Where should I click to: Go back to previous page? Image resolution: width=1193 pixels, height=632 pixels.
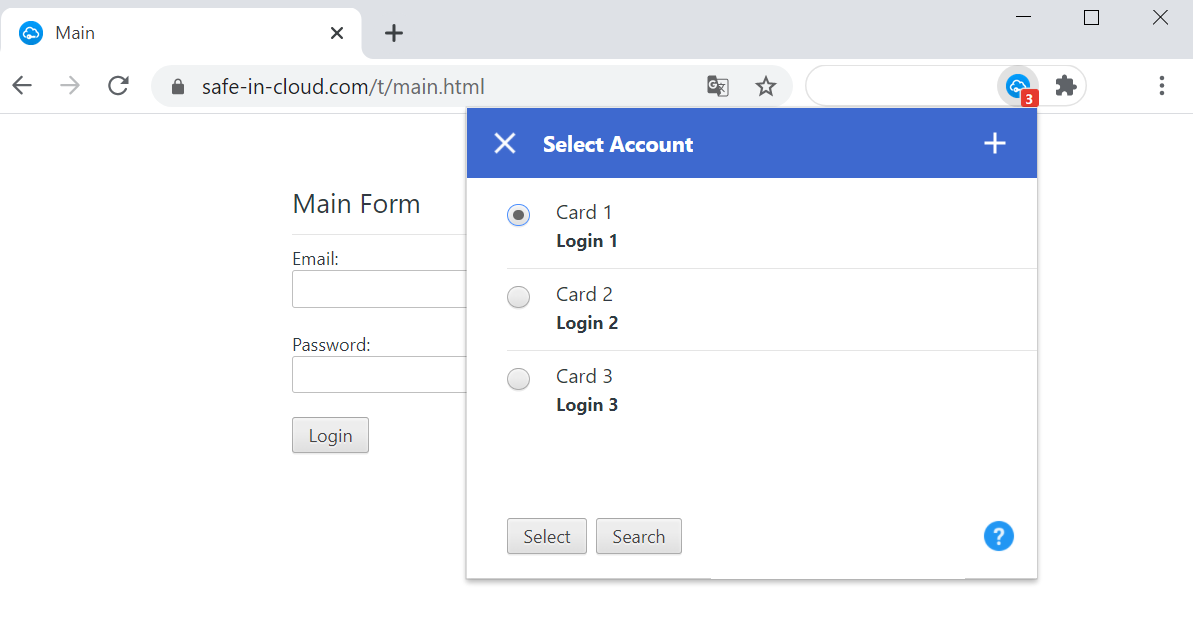coord(22,85)
